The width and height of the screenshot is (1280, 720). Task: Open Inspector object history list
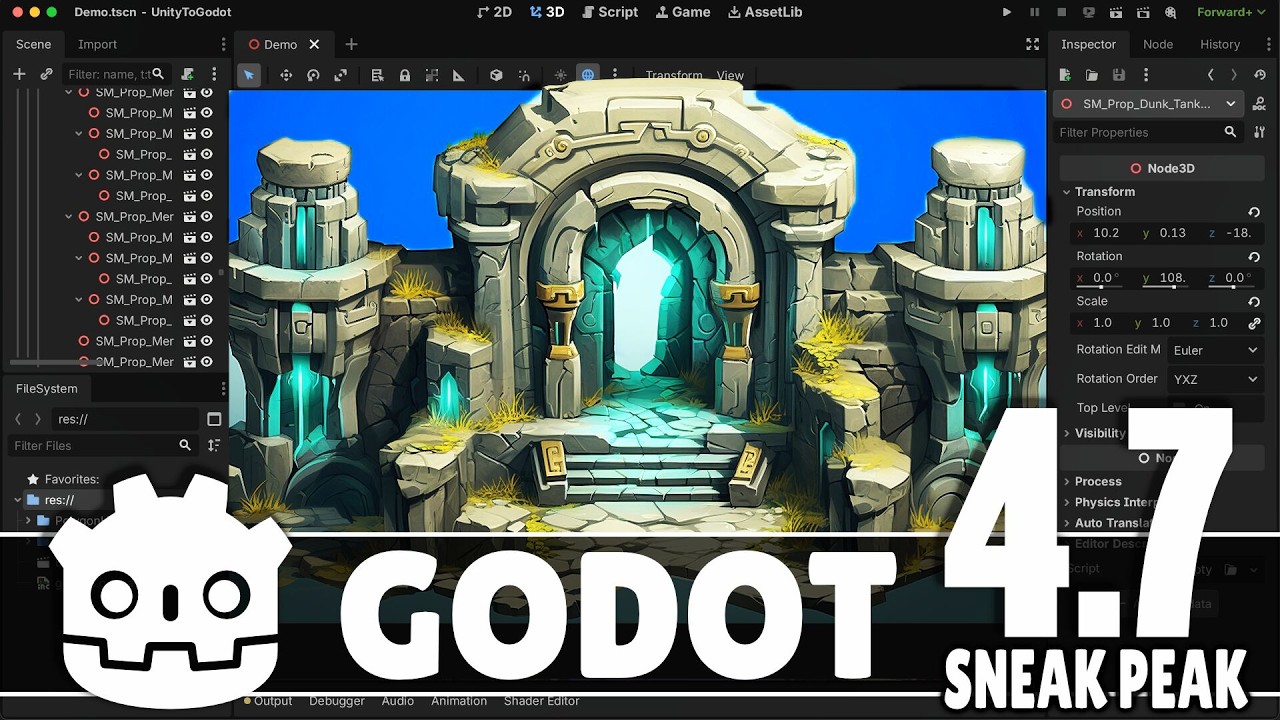(1260, 75)
